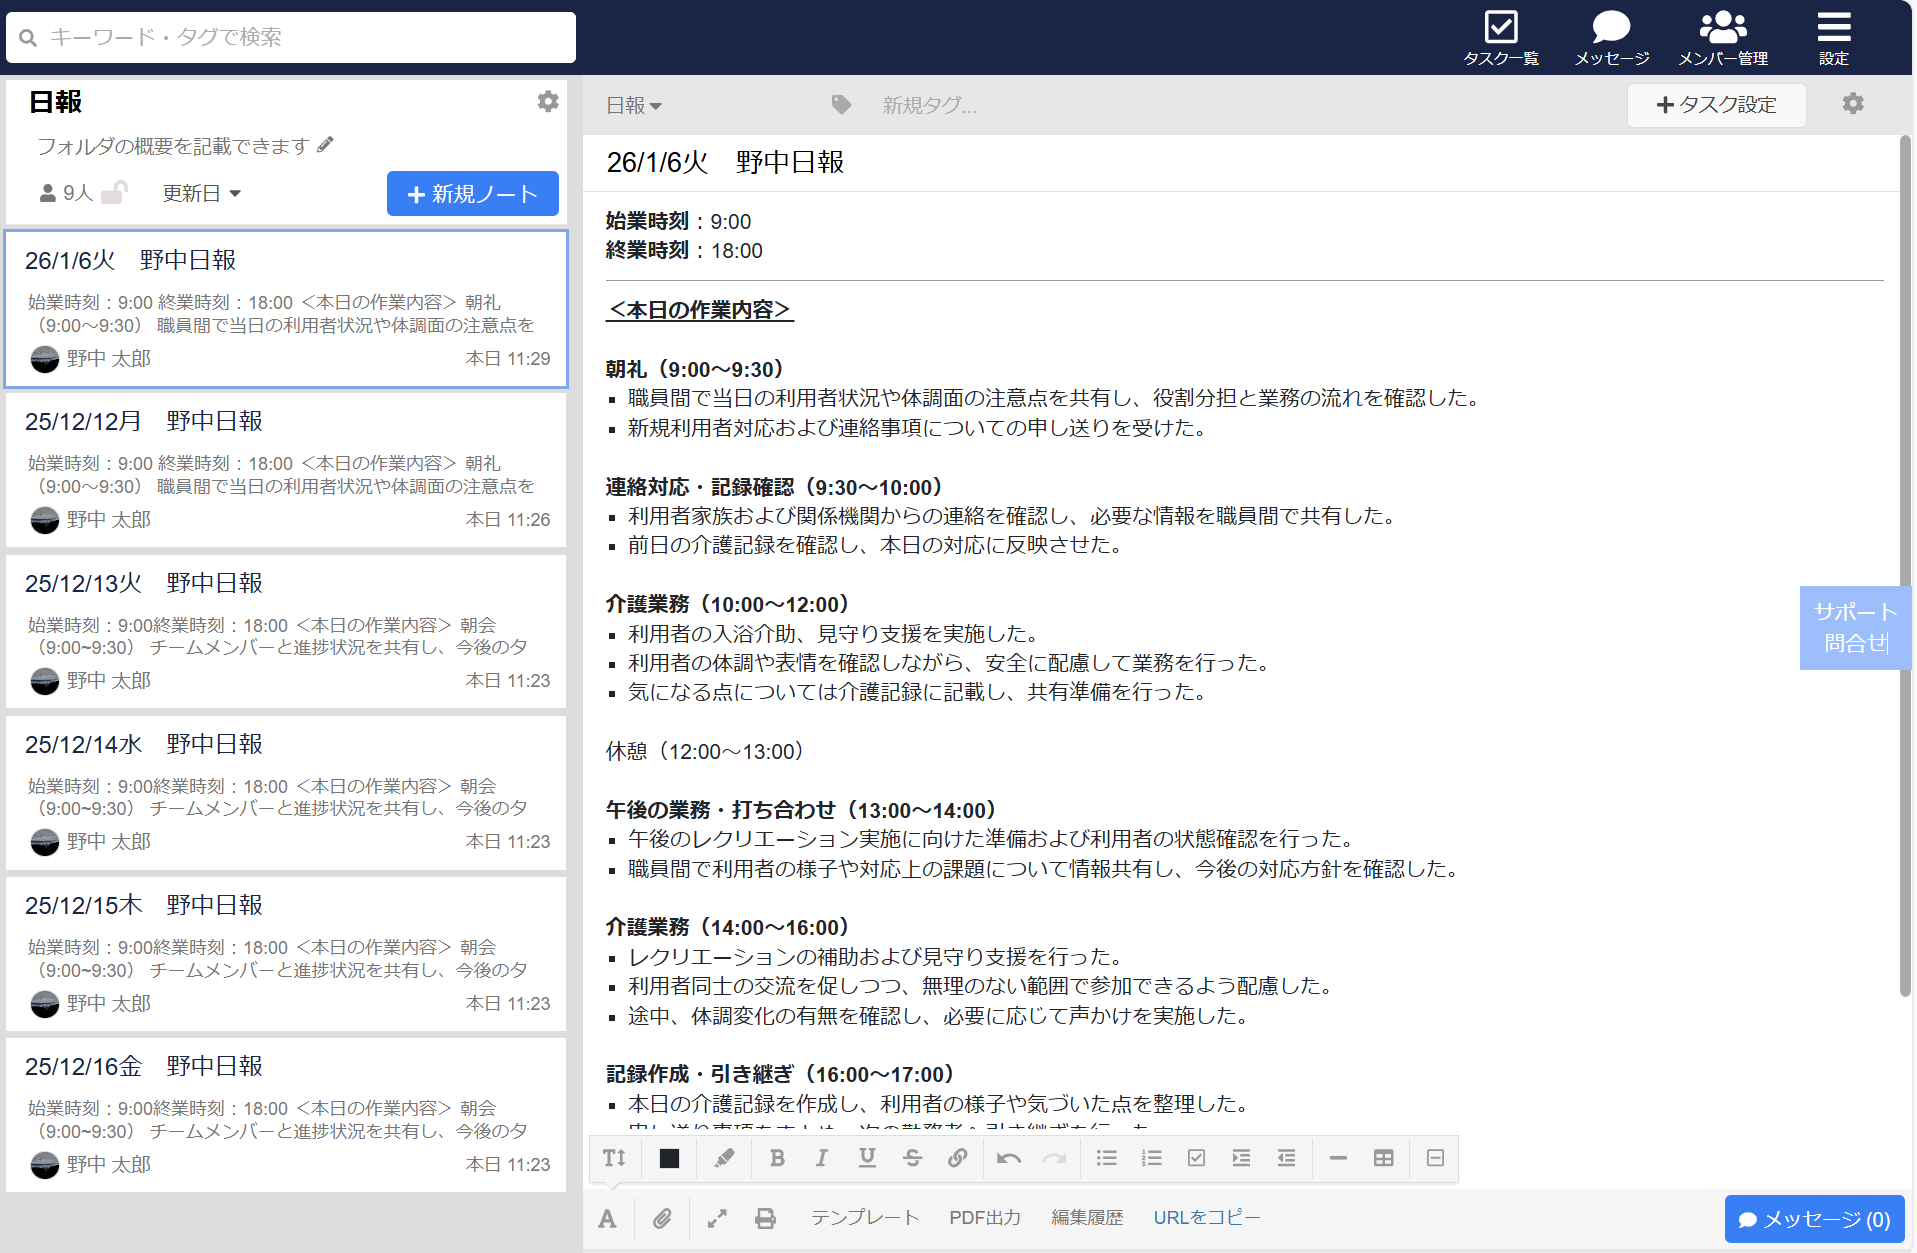Undo the last edit
Screen dimensions: 1917x1253
click(x=1008, y=1158)
